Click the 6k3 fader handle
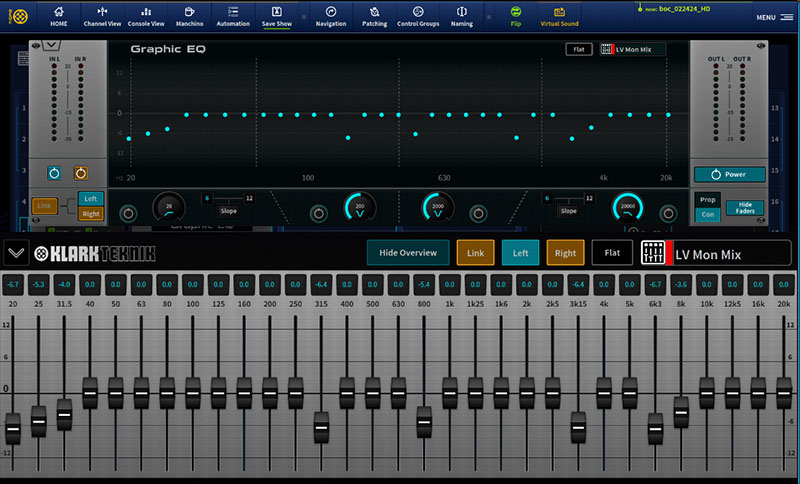The width and height of the screenshot is (800, 484). pyautogui.click(x=655, y=428)
